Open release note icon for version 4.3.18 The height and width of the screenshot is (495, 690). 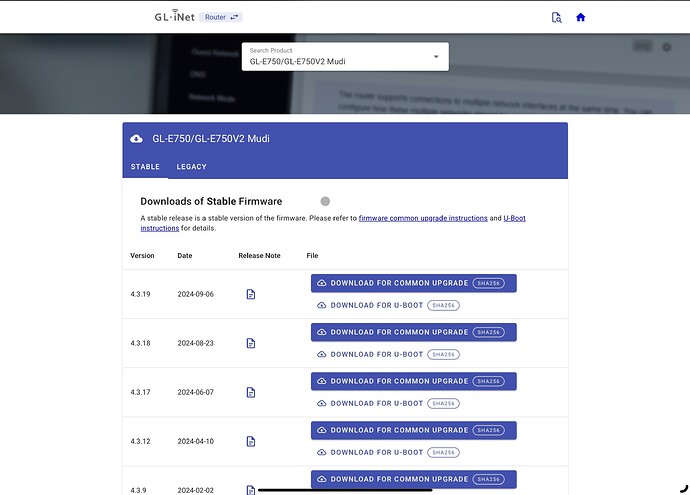tap(251, 343)
